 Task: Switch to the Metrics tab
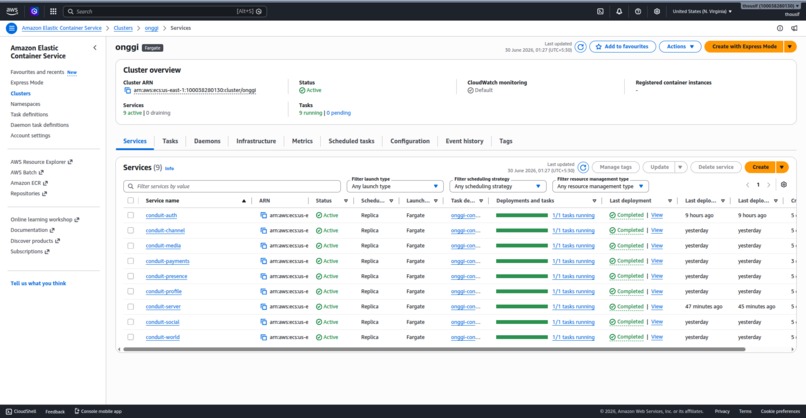click(302, 141)
